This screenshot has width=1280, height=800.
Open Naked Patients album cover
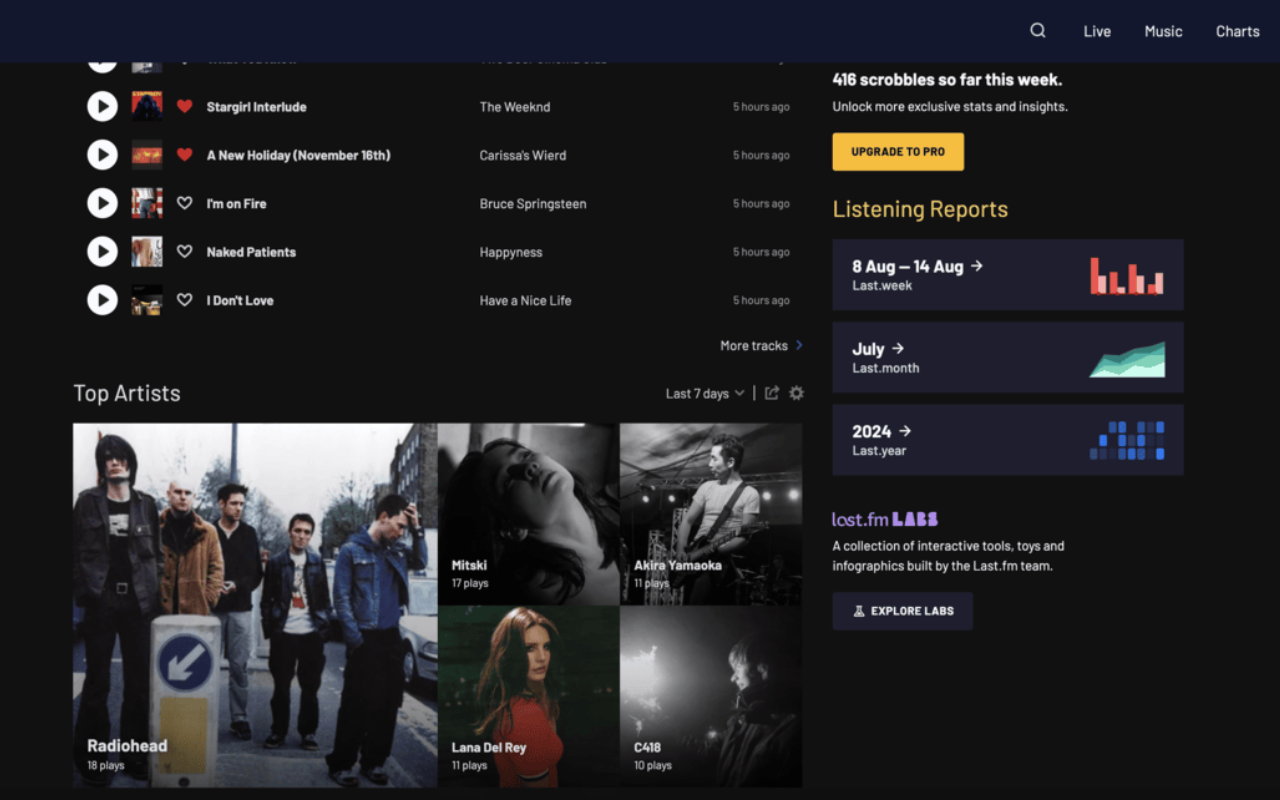(x=147, y=252)
